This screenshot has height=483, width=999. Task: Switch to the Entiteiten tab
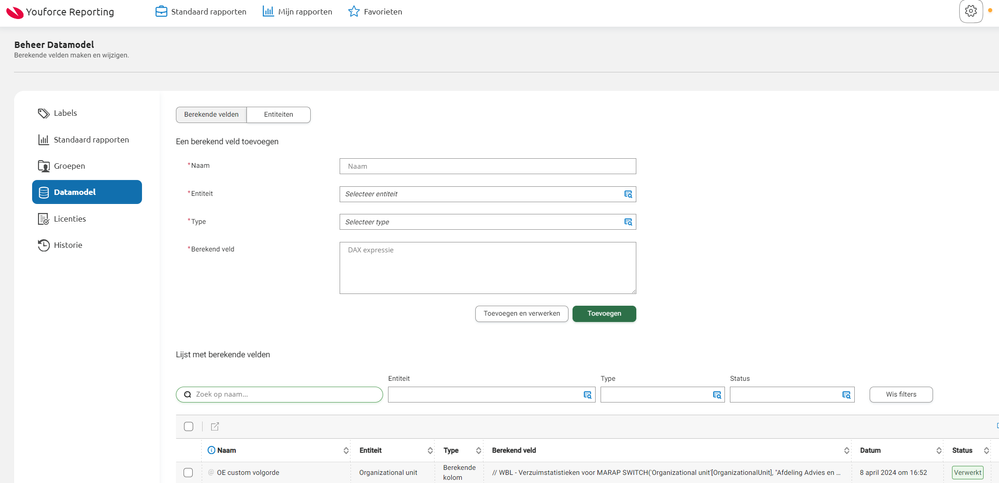278,115
